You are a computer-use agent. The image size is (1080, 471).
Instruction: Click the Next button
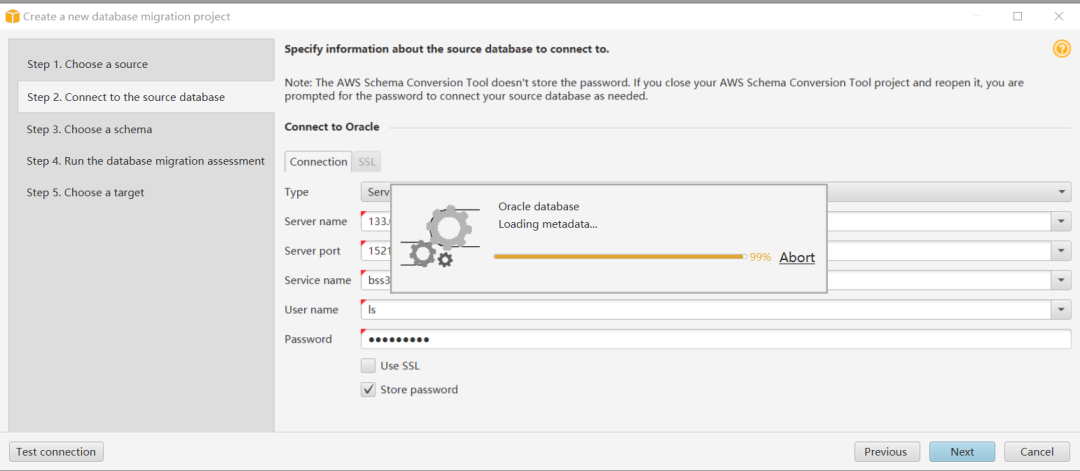961,452
